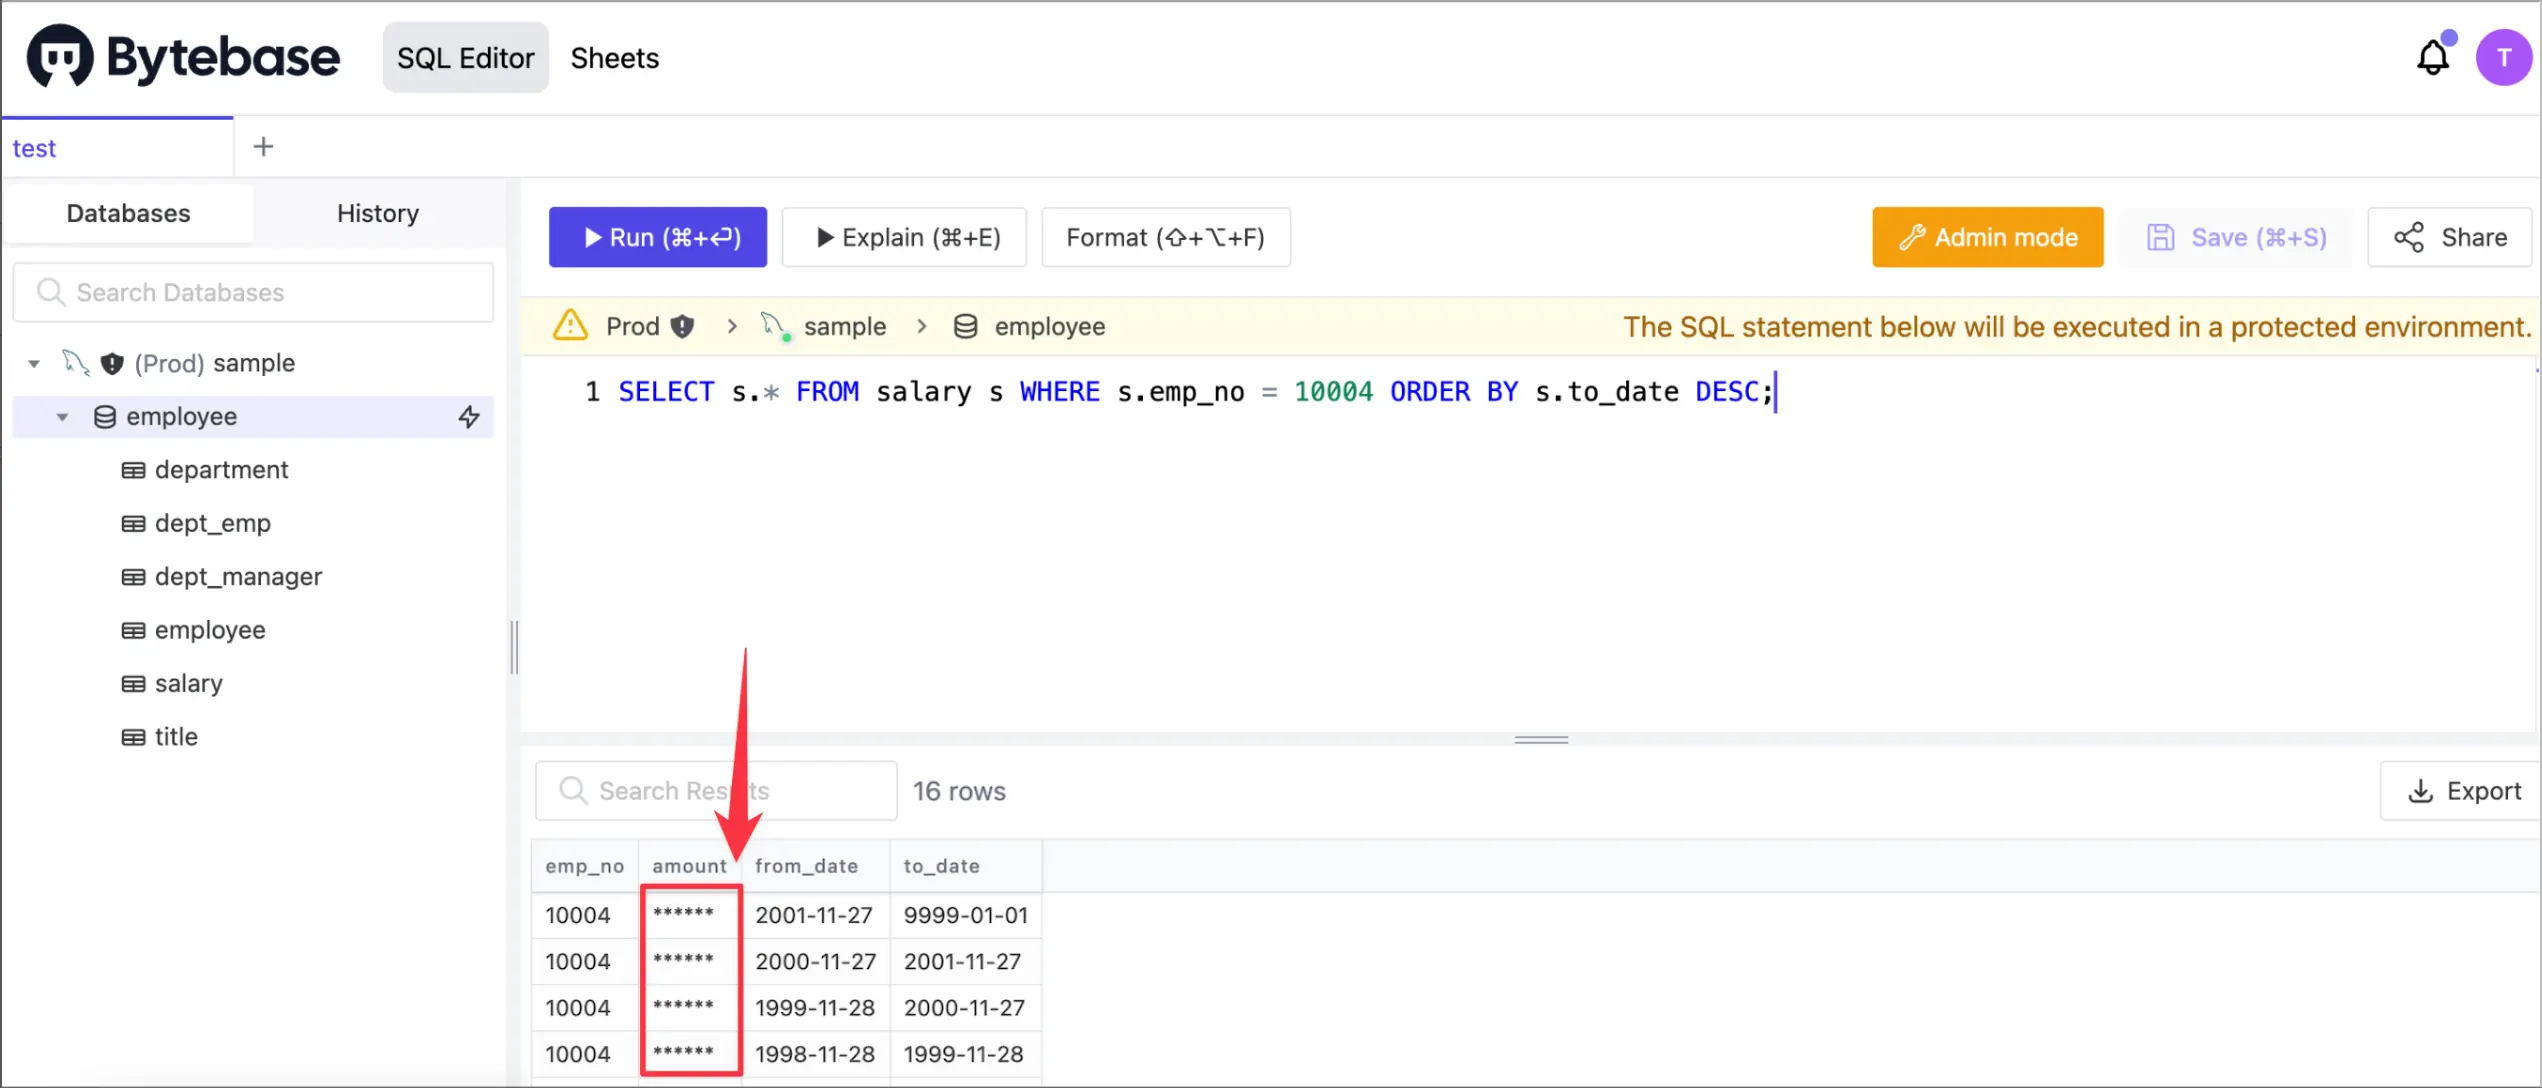Click the Run query button
Screen dimensions: 2542x1088
[x=658, y=237]
